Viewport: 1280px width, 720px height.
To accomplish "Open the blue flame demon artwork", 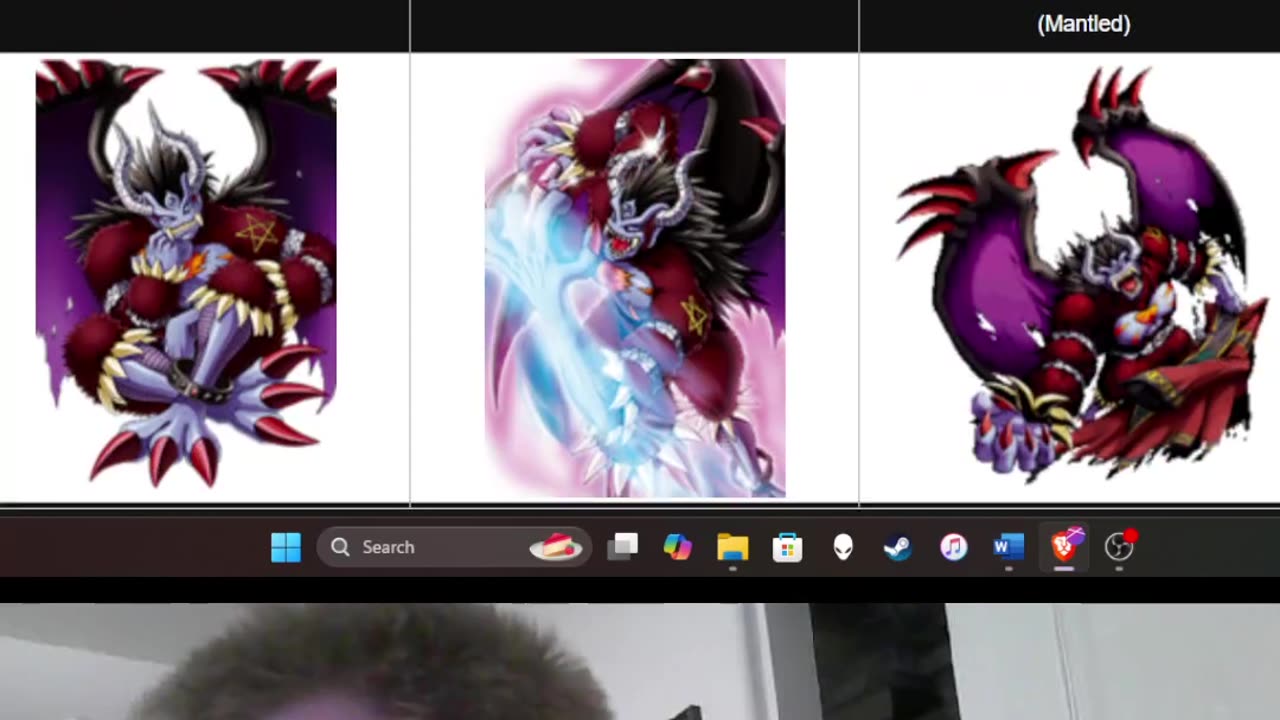I will [x=635, y=278].
